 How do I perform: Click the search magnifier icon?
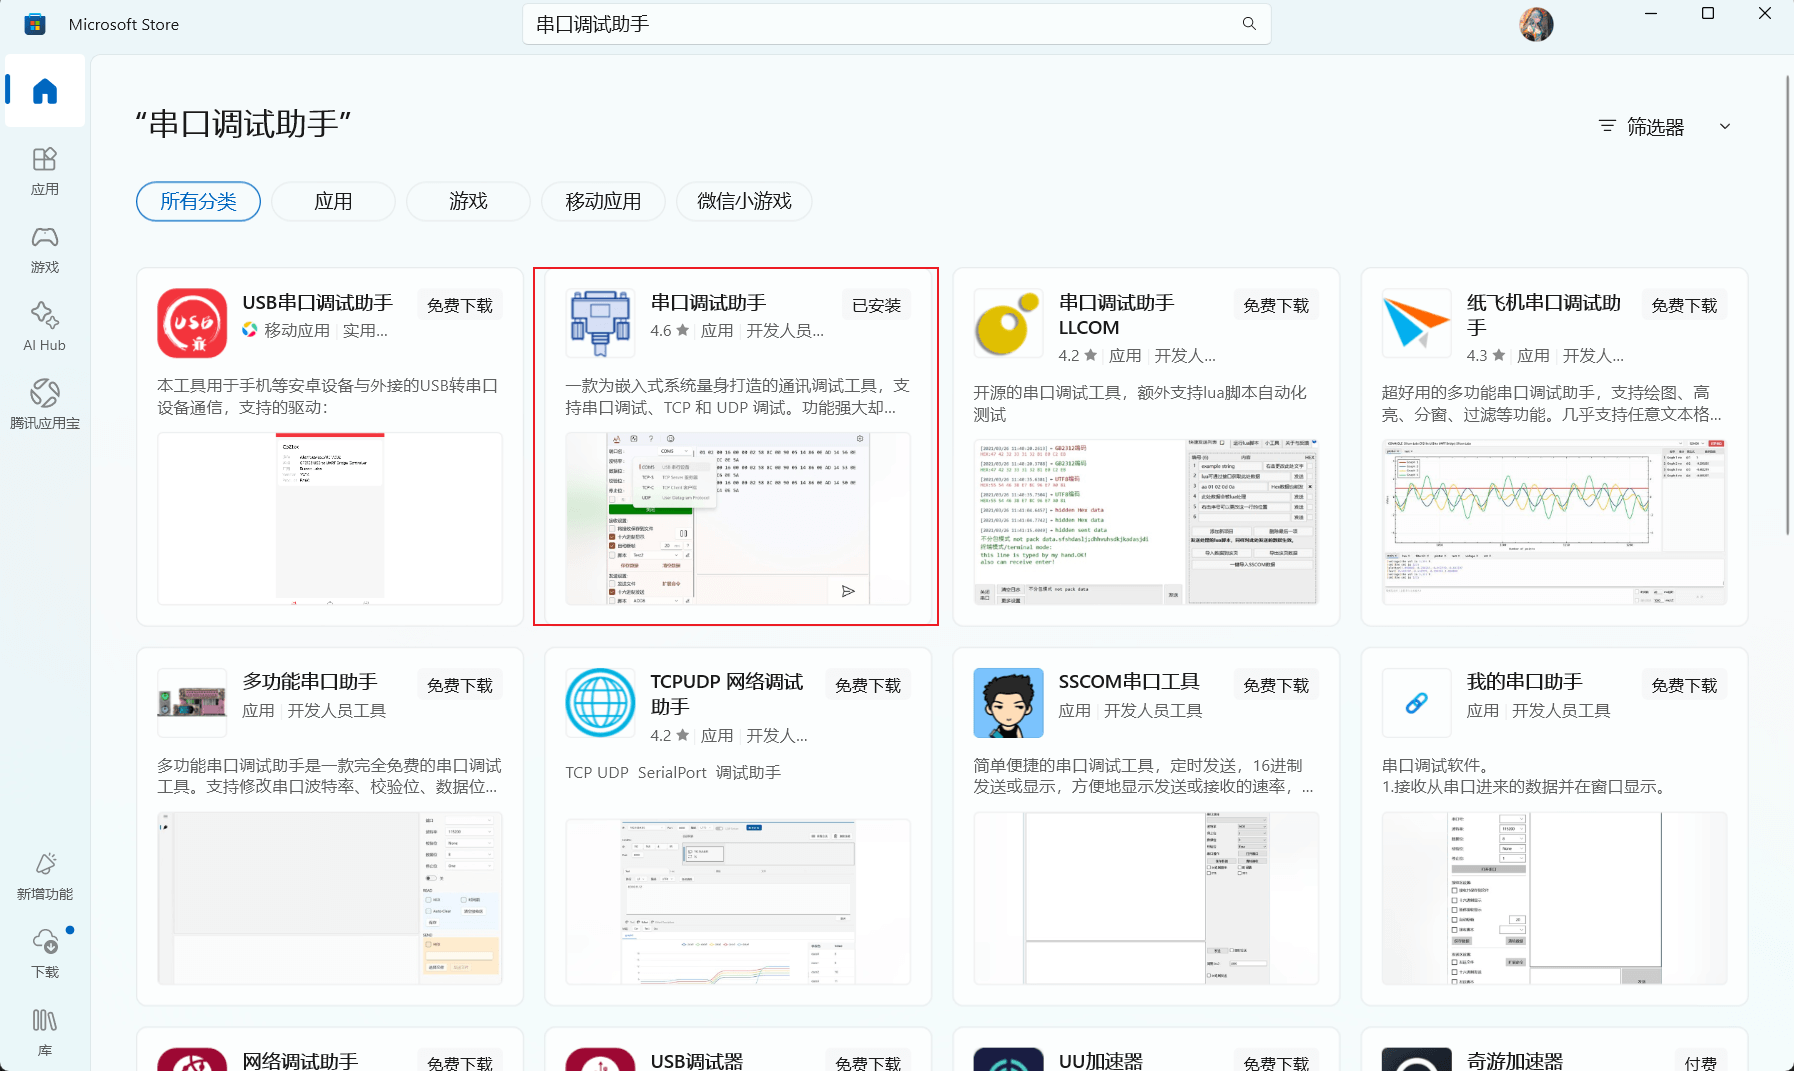[x=1249, y=24]
